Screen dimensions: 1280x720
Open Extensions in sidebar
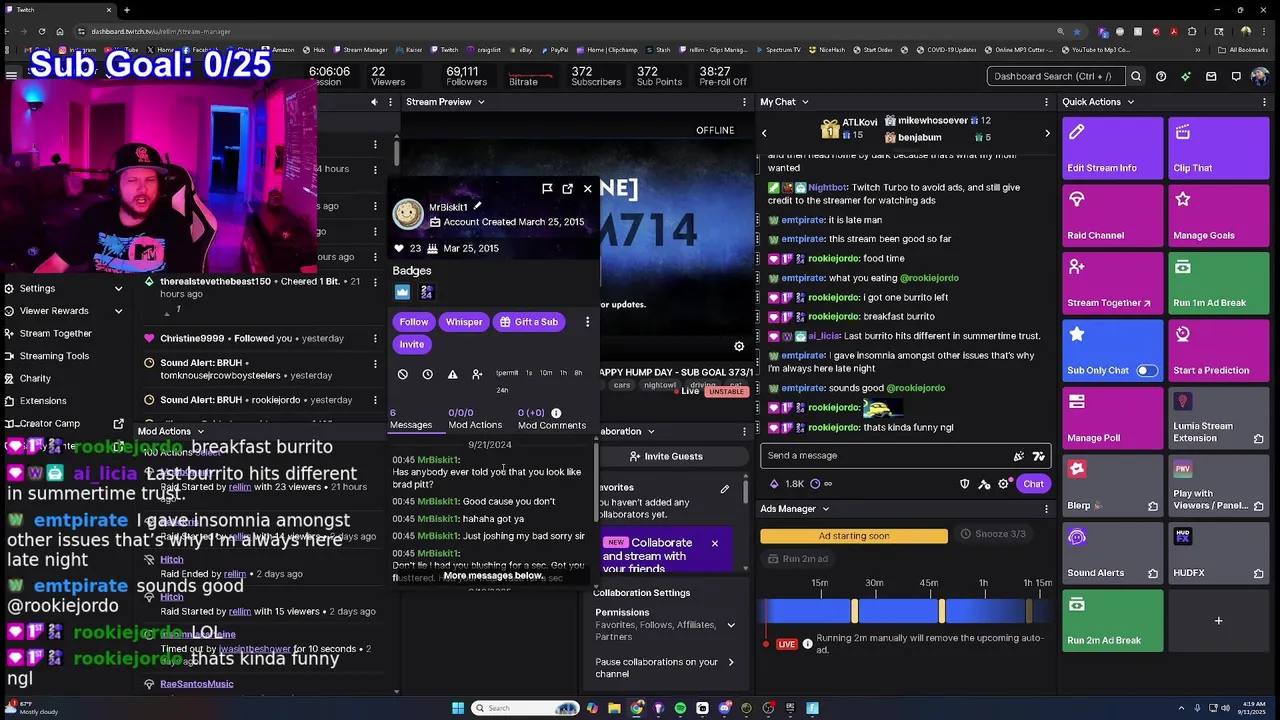(x=43, y=401)
